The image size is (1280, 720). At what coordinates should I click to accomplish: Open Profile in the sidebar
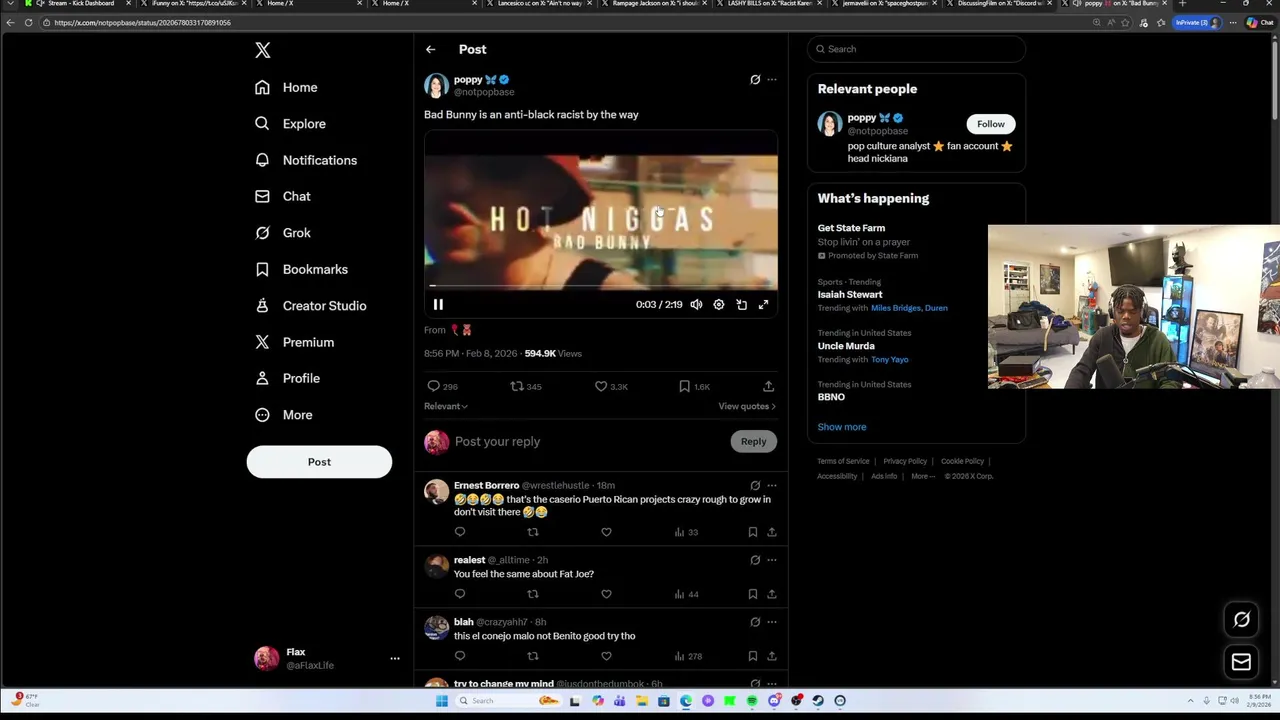pos(287,378)
